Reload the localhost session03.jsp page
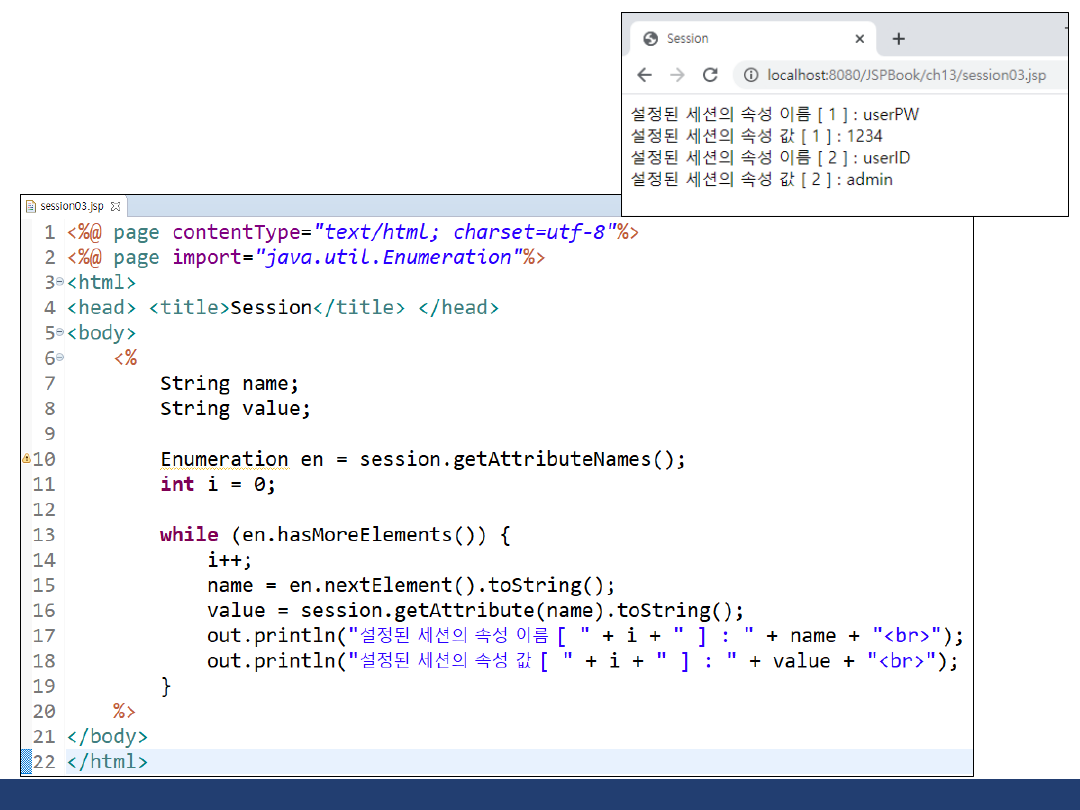The height and width of the screenshot is (810, 1080). [710, 75]
